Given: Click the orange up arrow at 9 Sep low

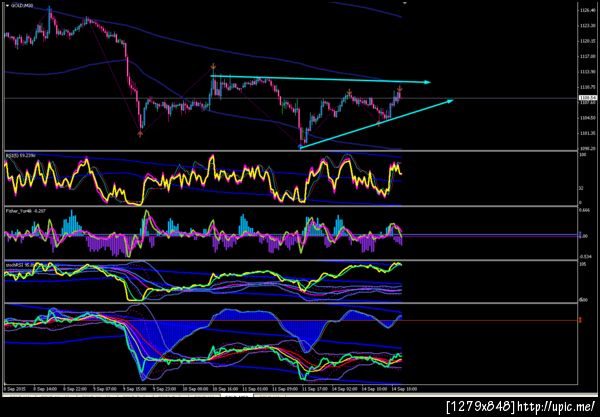Looking at the screenshot, I should point(140,134).
